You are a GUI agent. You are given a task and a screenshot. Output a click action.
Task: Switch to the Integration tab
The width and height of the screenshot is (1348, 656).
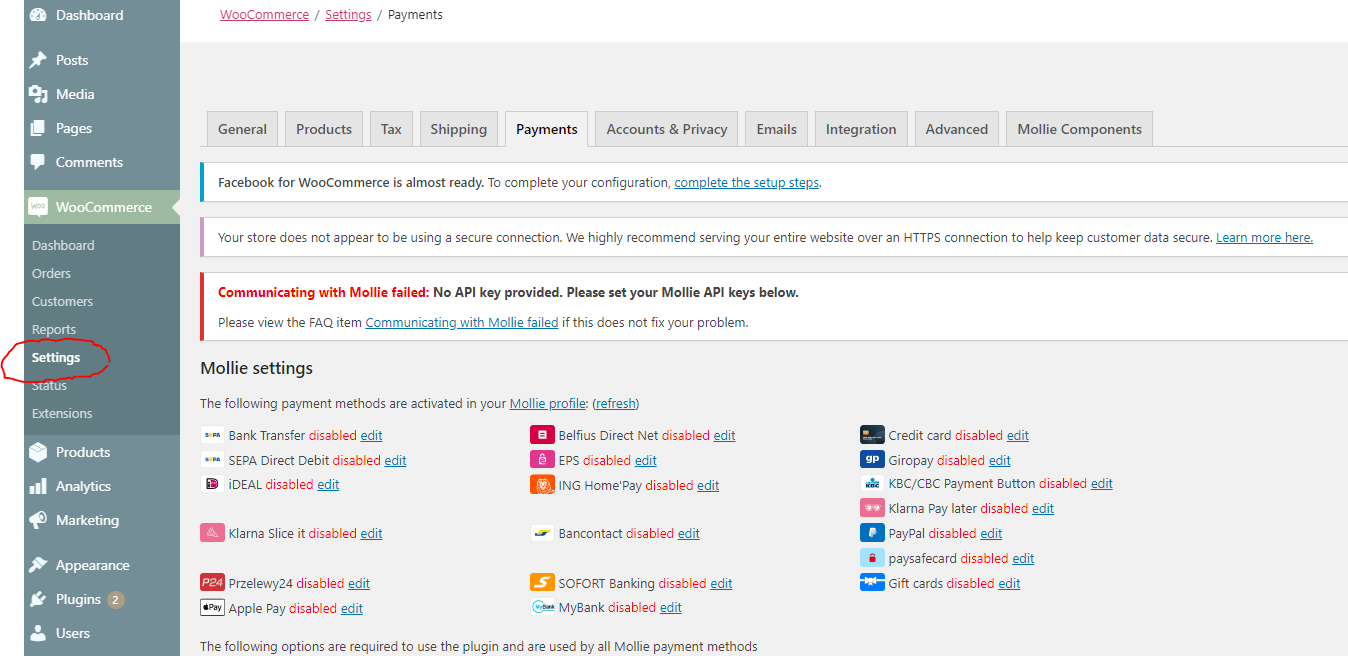point(861,129)
